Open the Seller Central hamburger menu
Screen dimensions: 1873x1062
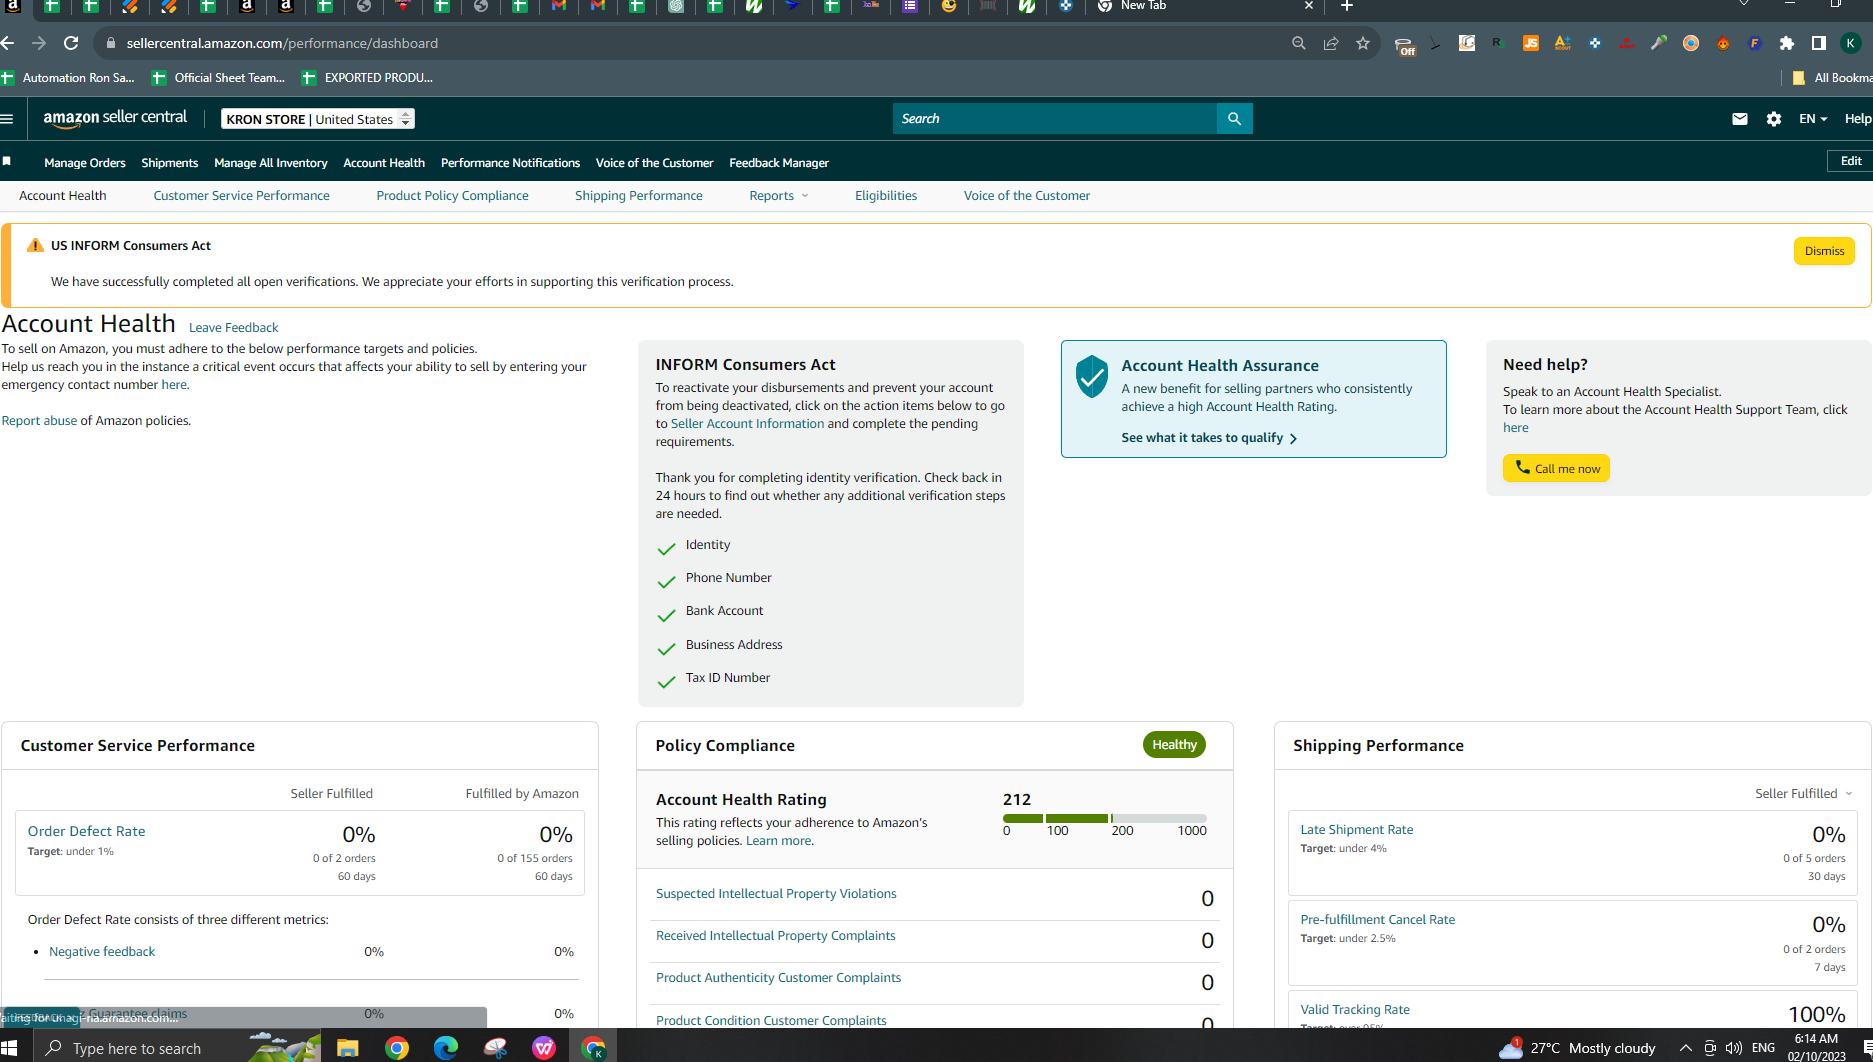[x=7, y=119]
